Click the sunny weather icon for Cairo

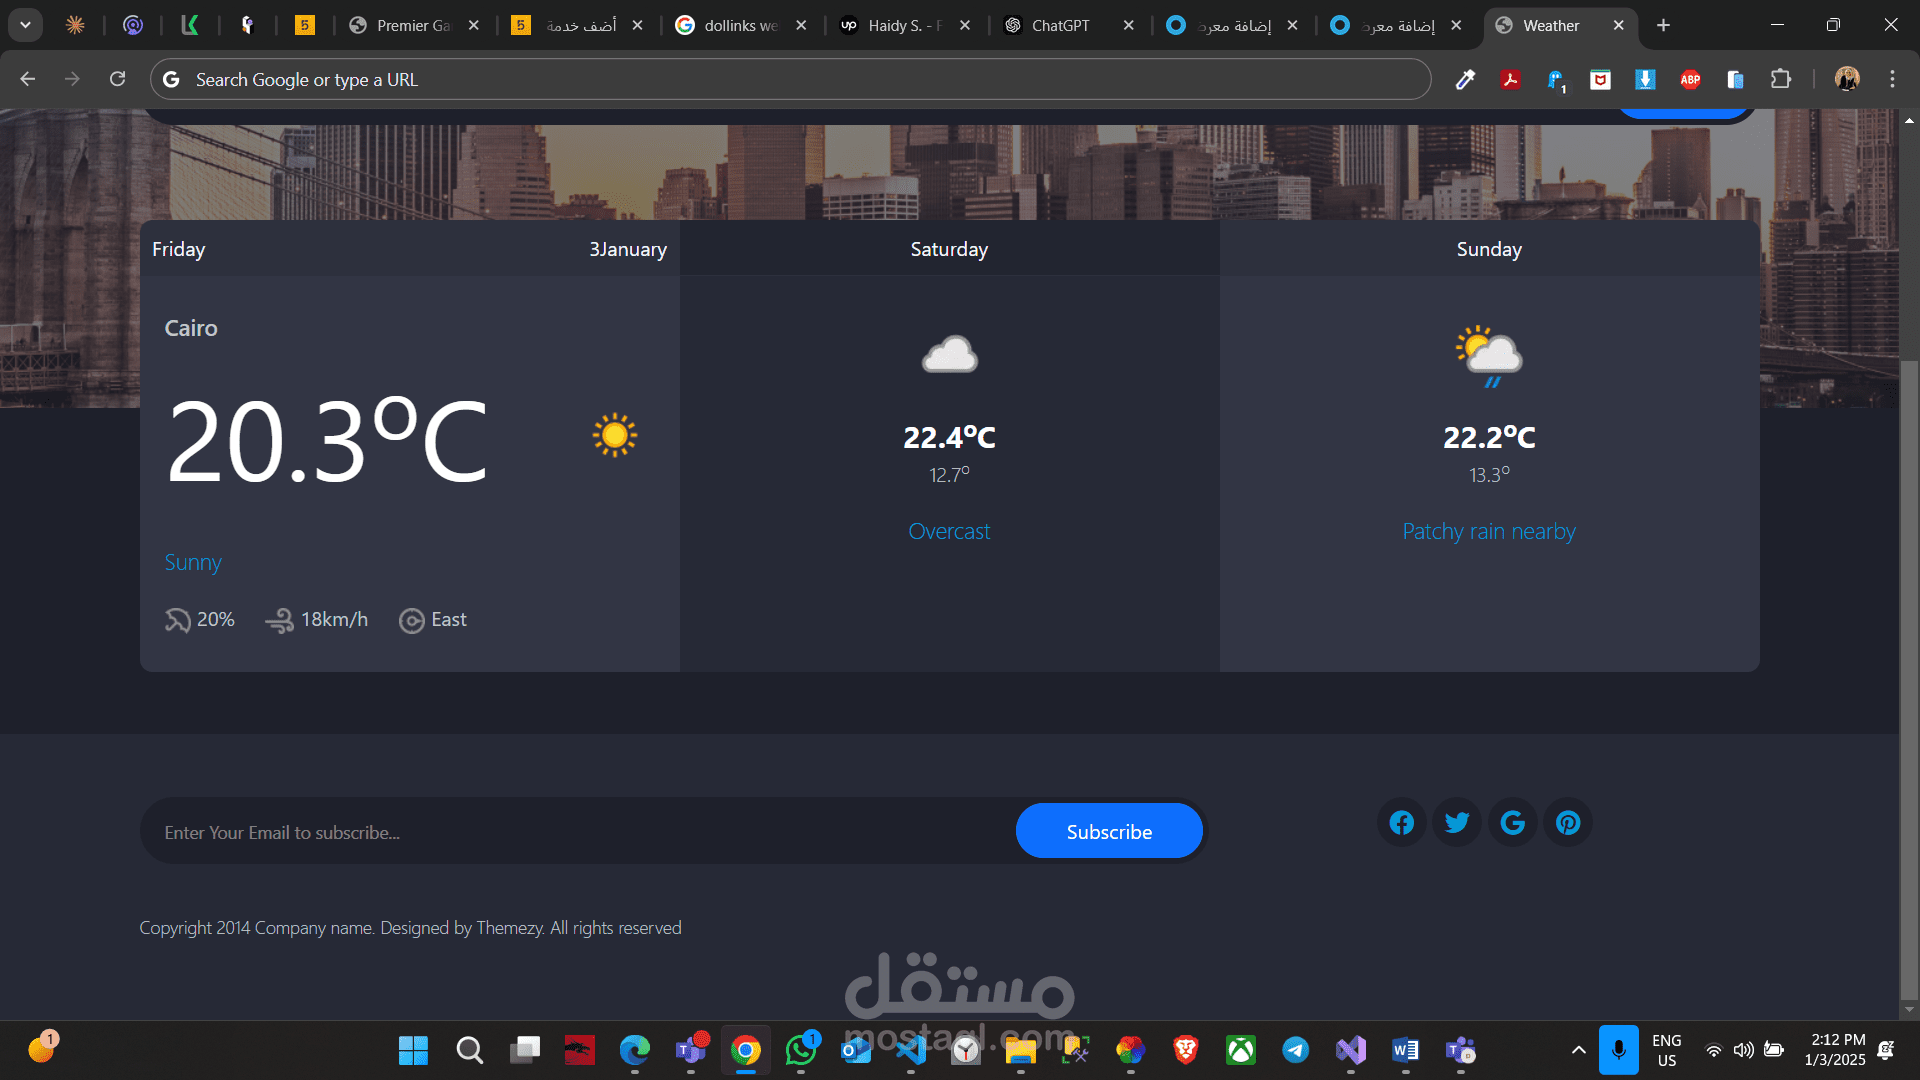[614, 435]
